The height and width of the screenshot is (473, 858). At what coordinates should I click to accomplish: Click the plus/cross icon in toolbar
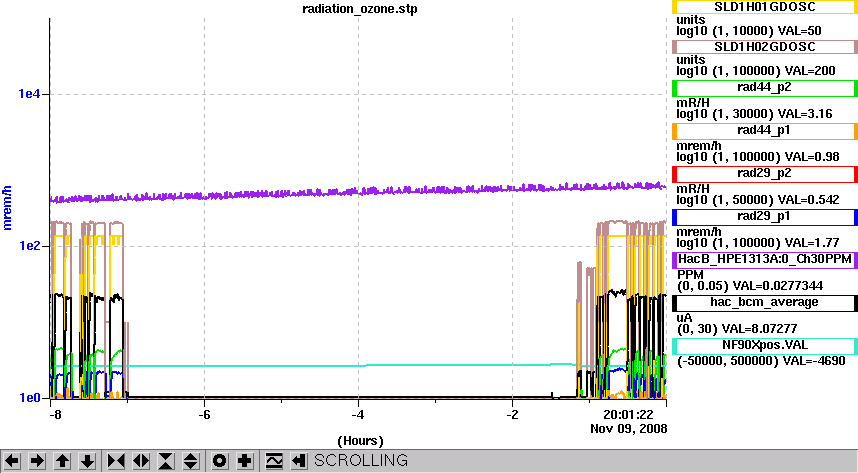click(x=245, y=461)
